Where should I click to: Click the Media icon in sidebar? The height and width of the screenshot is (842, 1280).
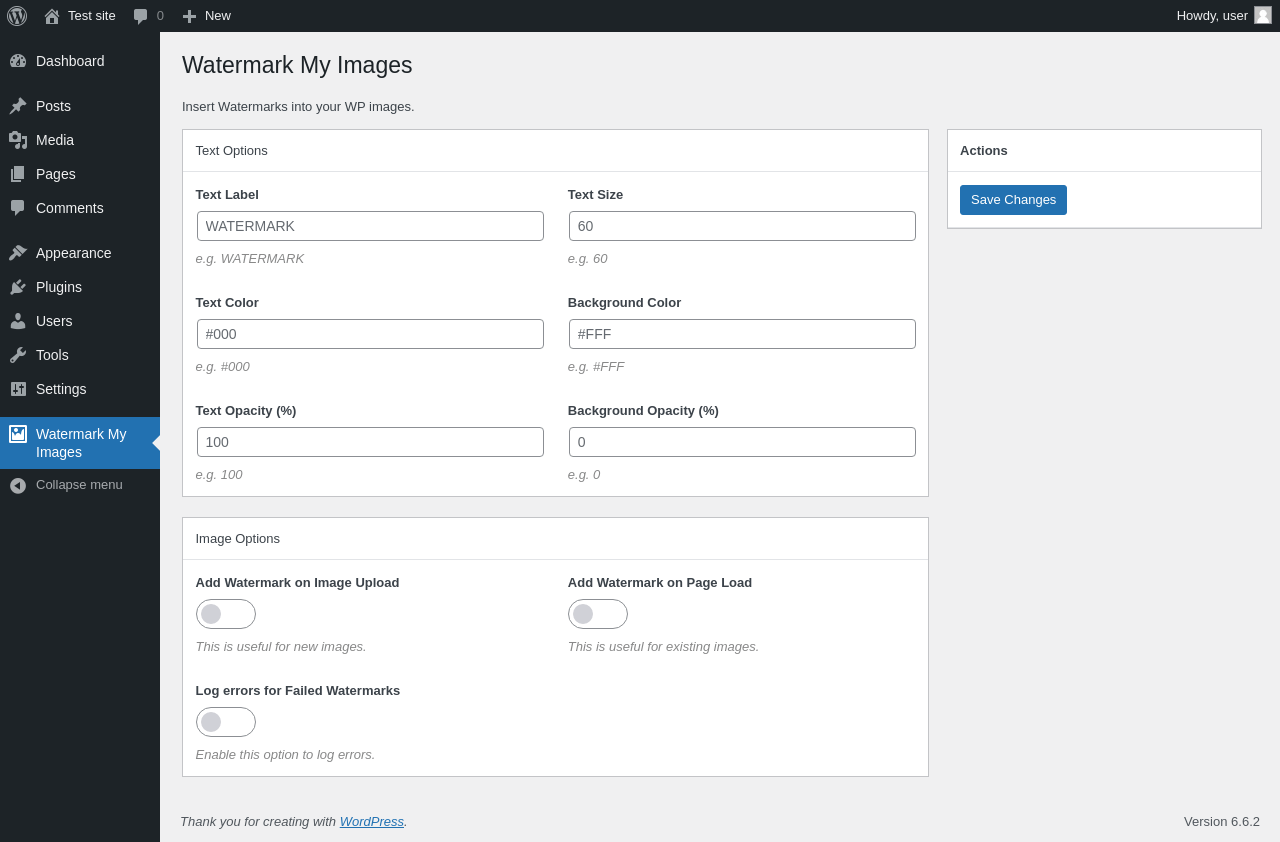18,140
